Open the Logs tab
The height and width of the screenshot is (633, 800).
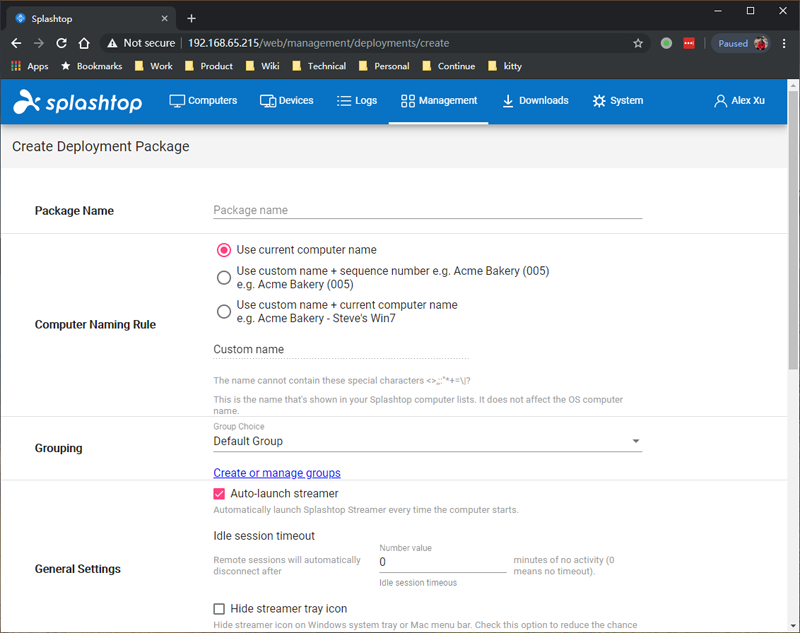coord(357,101)
